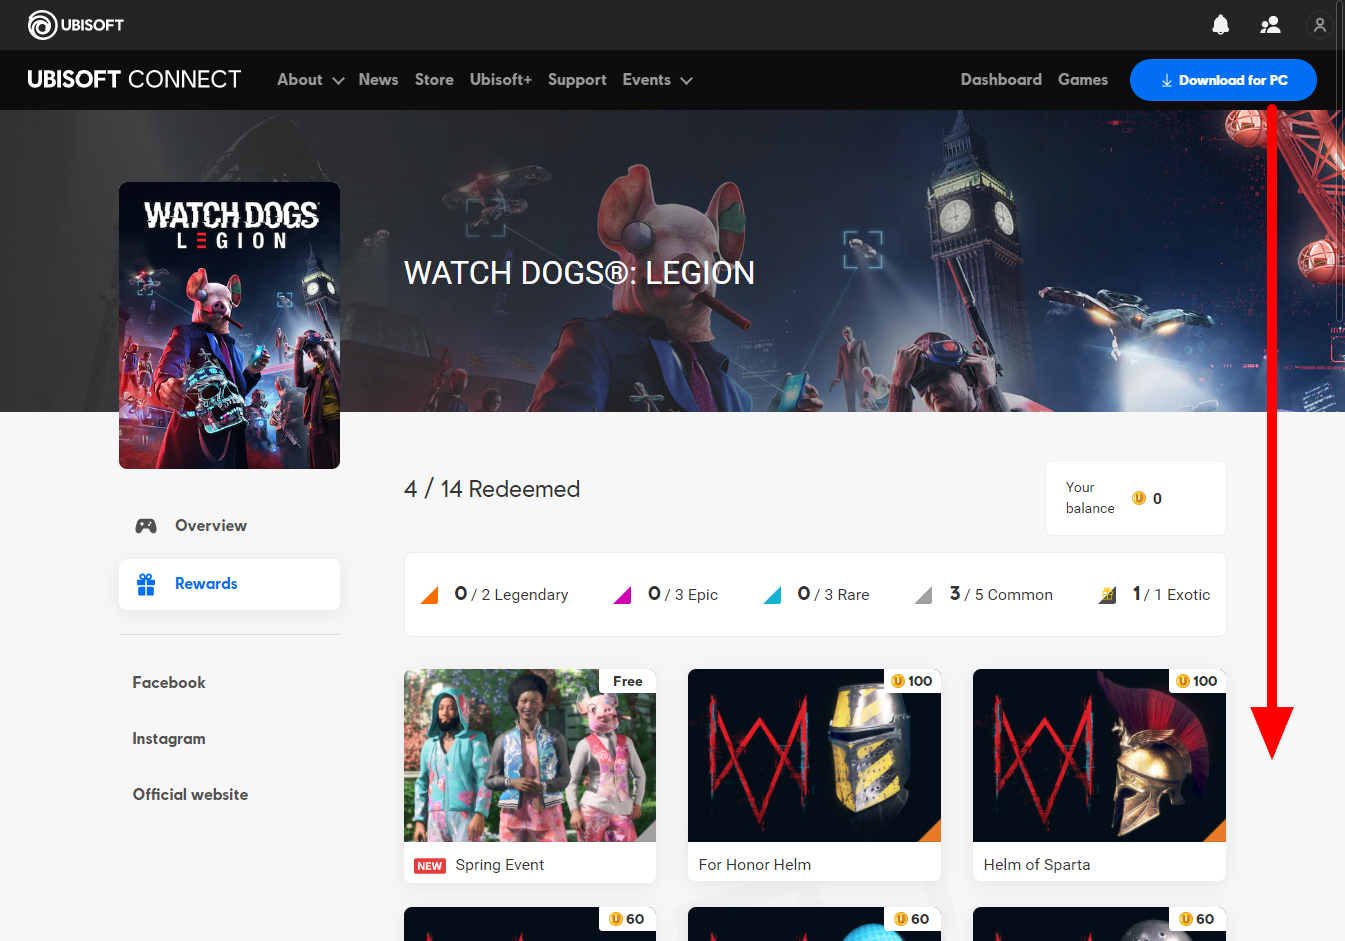
Task: Click the Free tag on Spring Event
Action: 628,681
